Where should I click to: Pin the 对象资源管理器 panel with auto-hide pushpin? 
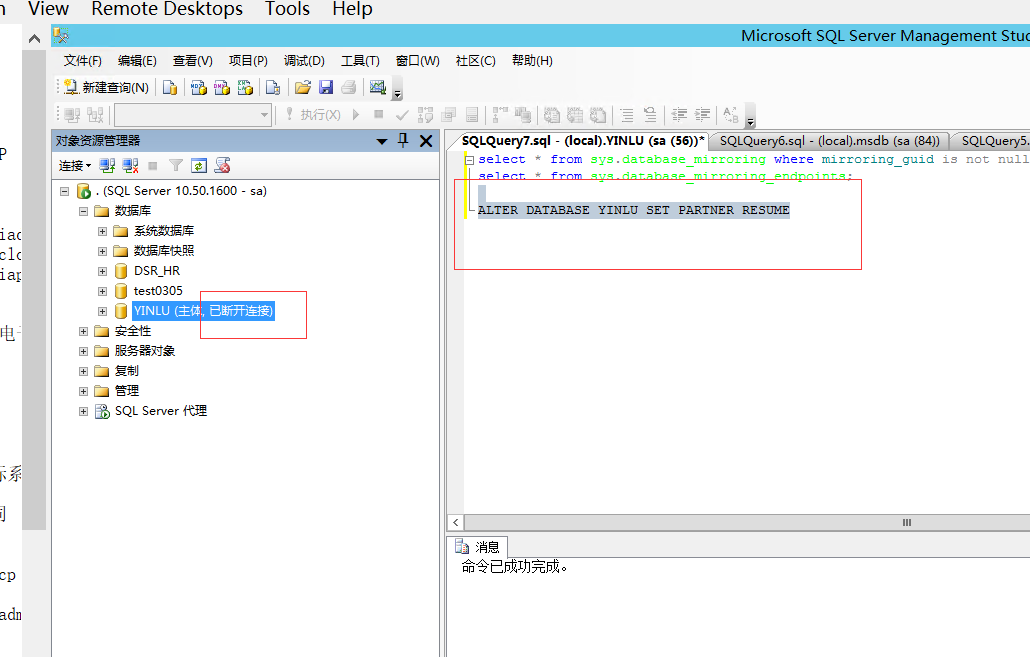pos(403,141)
